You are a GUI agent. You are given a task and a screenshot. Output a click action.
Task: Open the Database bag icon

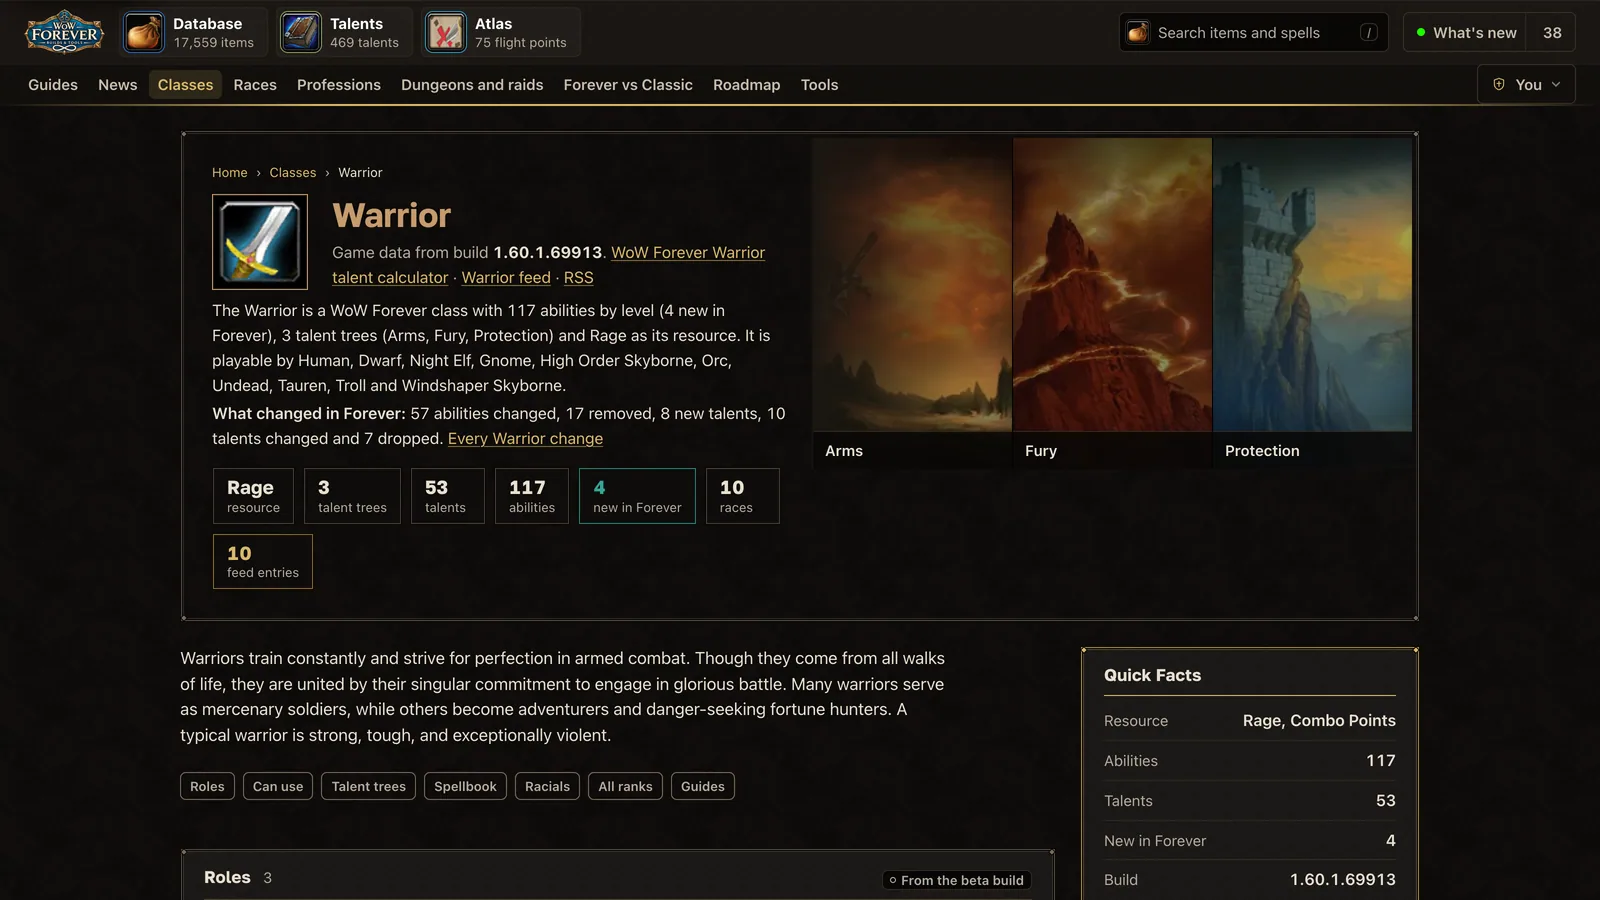144,32
